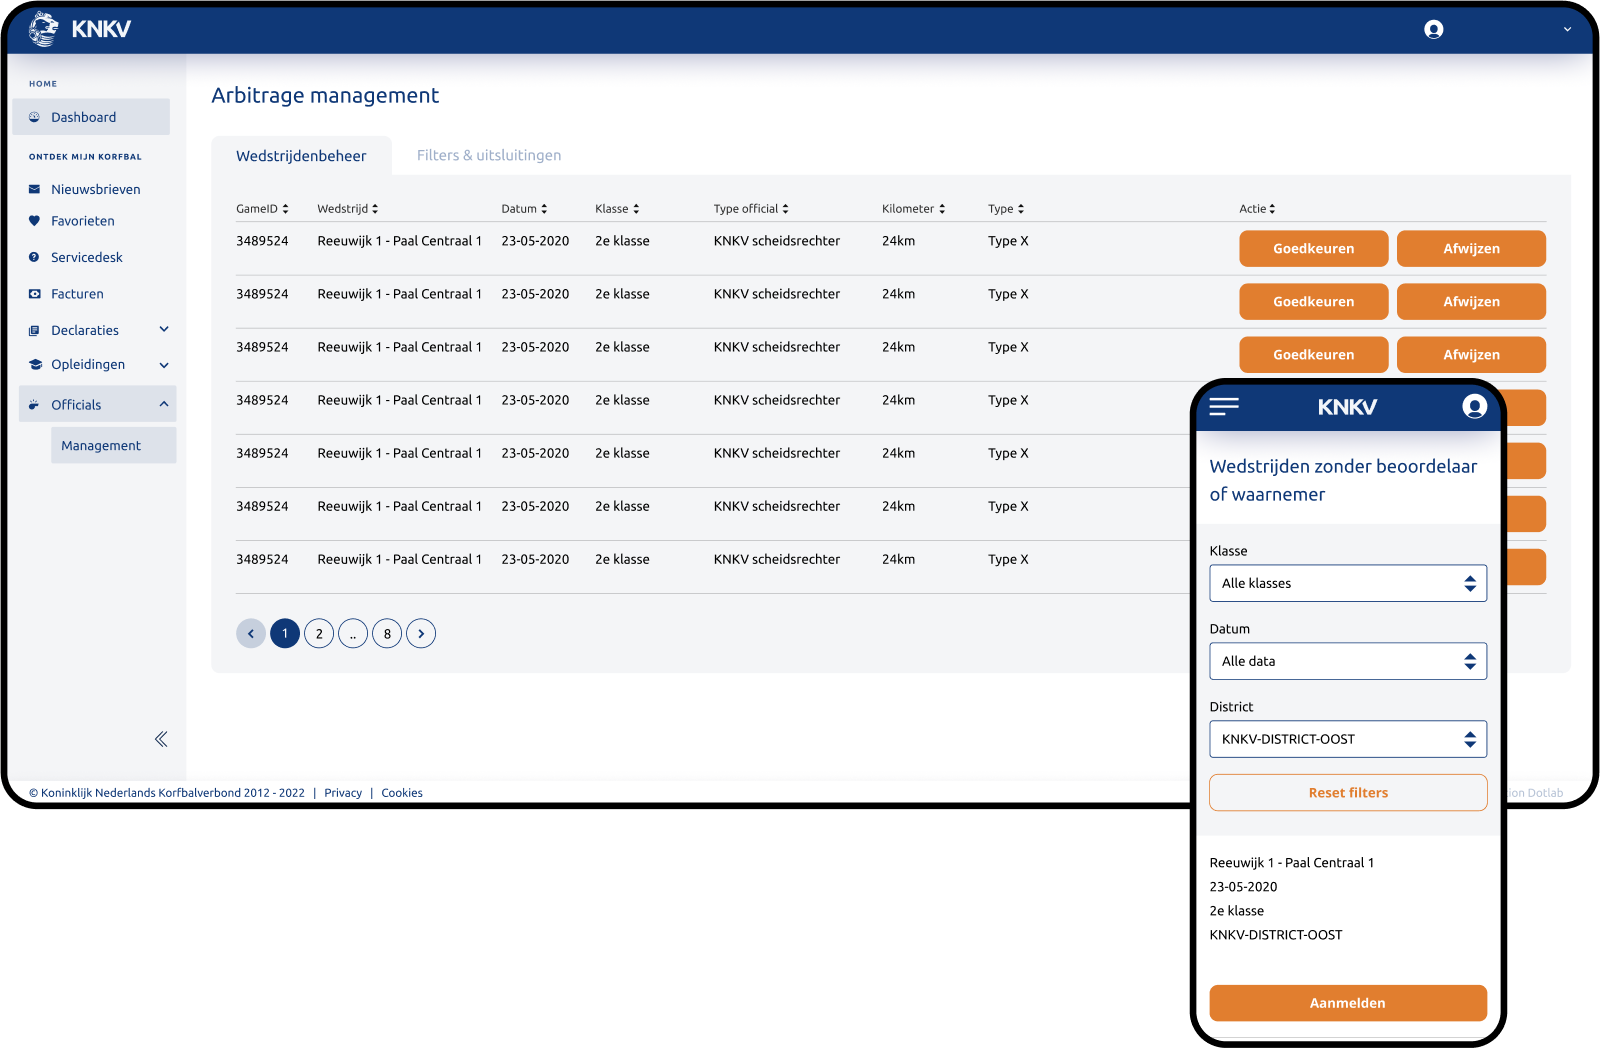The image size is (1600, 1048).
Task: Expand the account menu chevron in top bar
Action: click(1567, 29)
